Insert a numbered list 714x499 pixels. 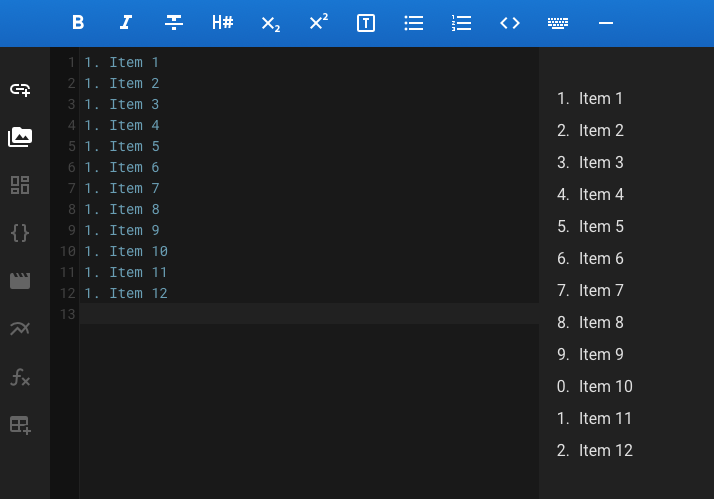462,23
